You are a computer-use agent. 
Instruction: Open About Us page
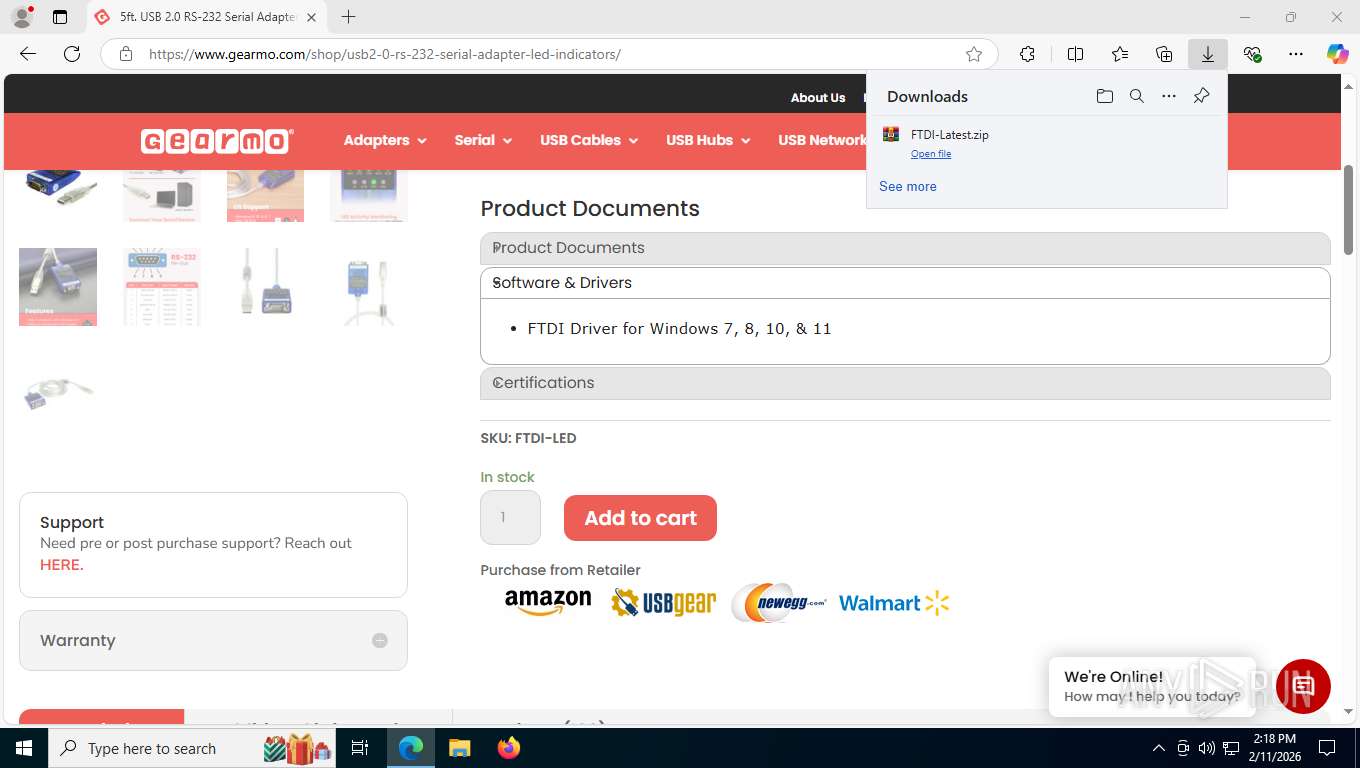[x=817, y=97]
